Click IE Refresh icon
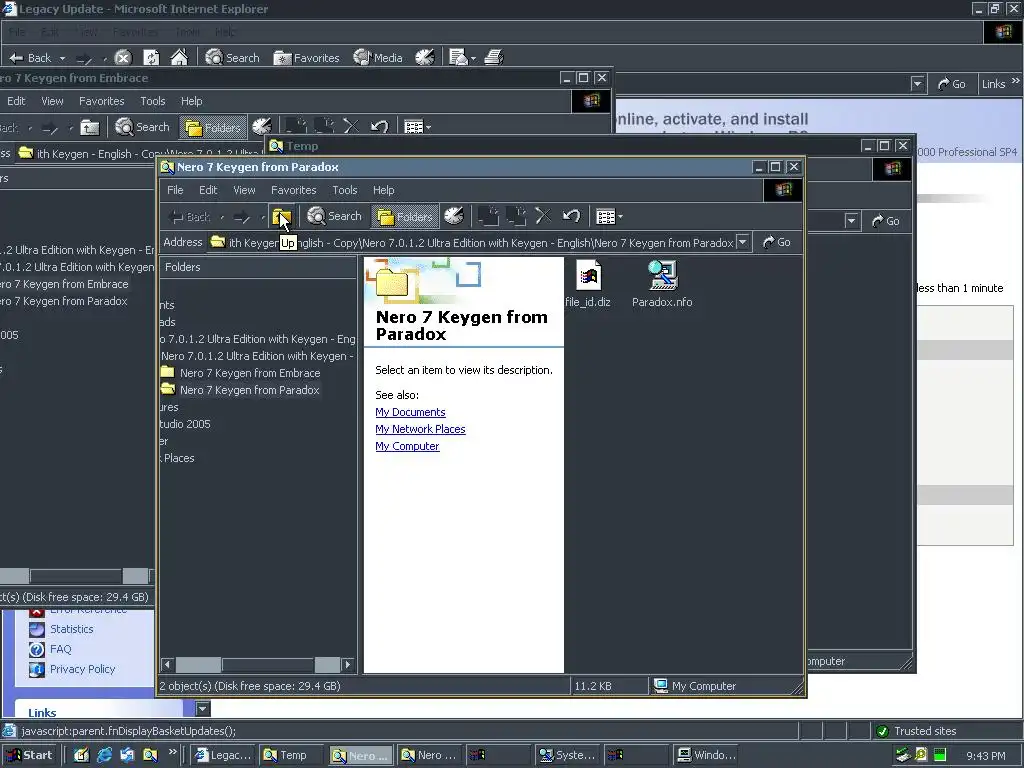The width and height of the screenshot is (1024, 768). tap(151, 57)
